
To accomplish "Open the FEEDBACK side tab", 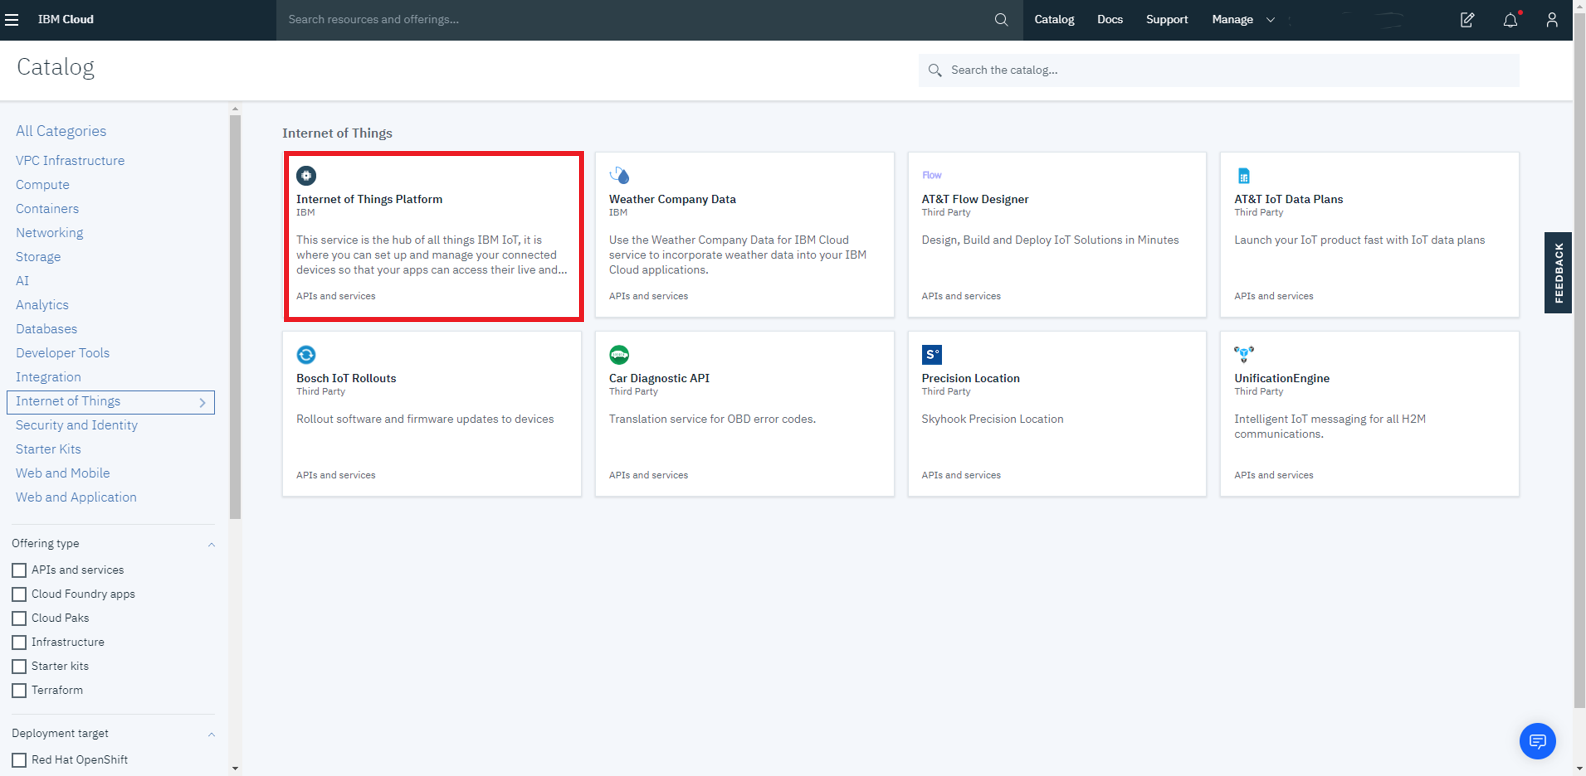I will (x=1558, y=273).
